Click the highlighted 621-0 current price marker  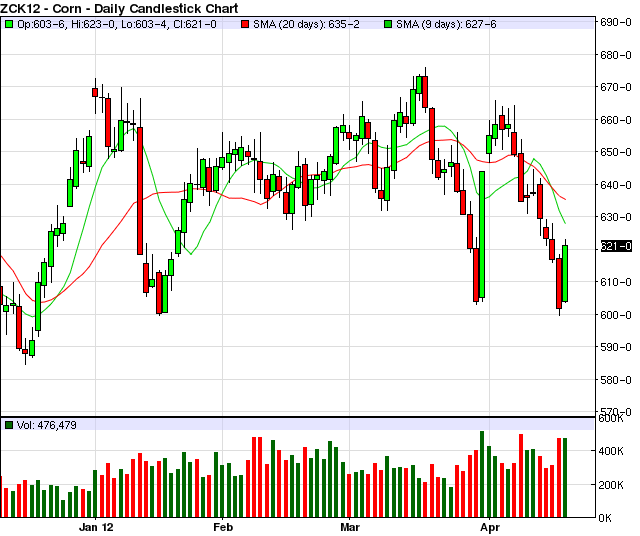(x=616, y=247)
